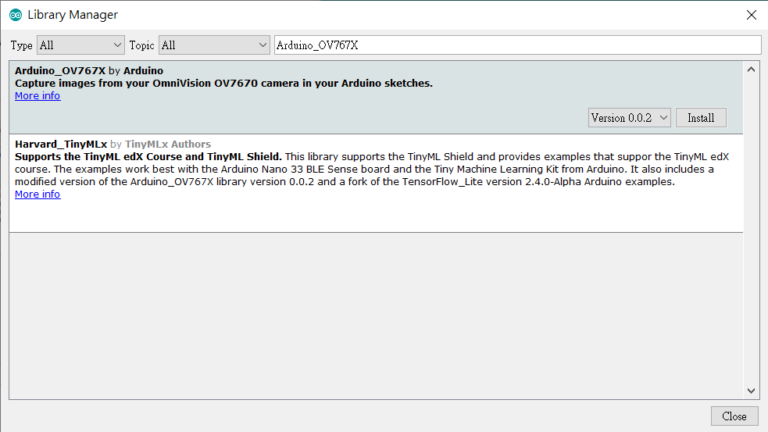The height and width of the screenshot is (432, 768).
Task: Click the Arduino logo in title bar
Action: 15,15
